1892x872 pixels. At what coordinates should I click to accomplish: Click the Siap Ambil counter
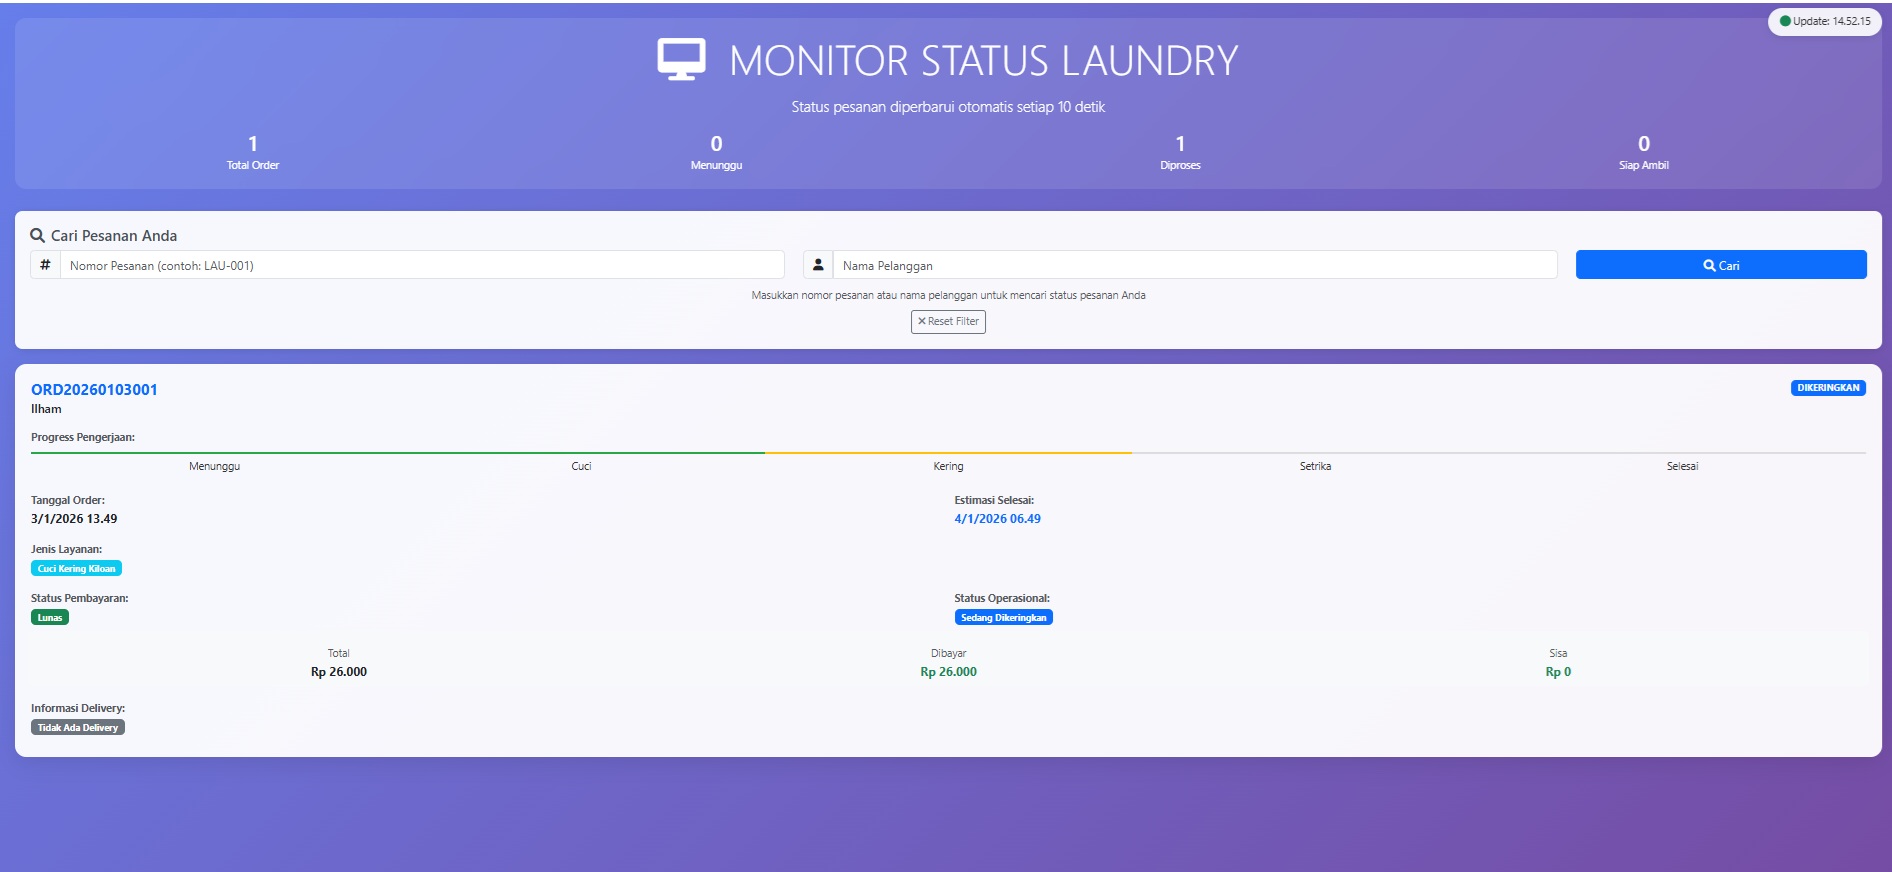tap(1644, 153)
